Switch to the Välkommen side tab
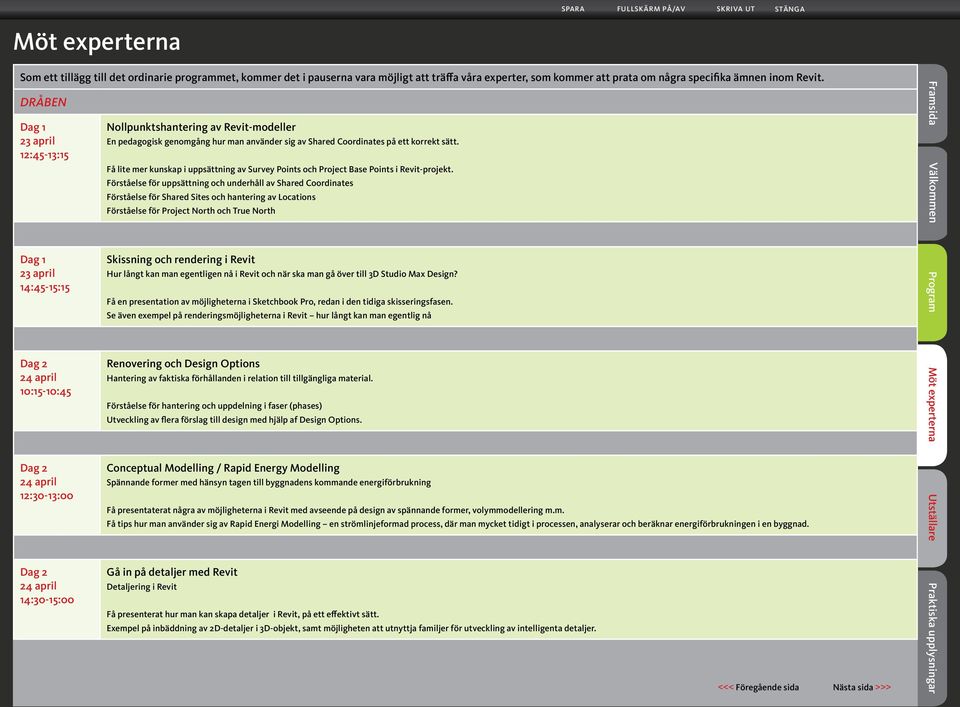The image size is (960, 707). [x=932, y=193]
